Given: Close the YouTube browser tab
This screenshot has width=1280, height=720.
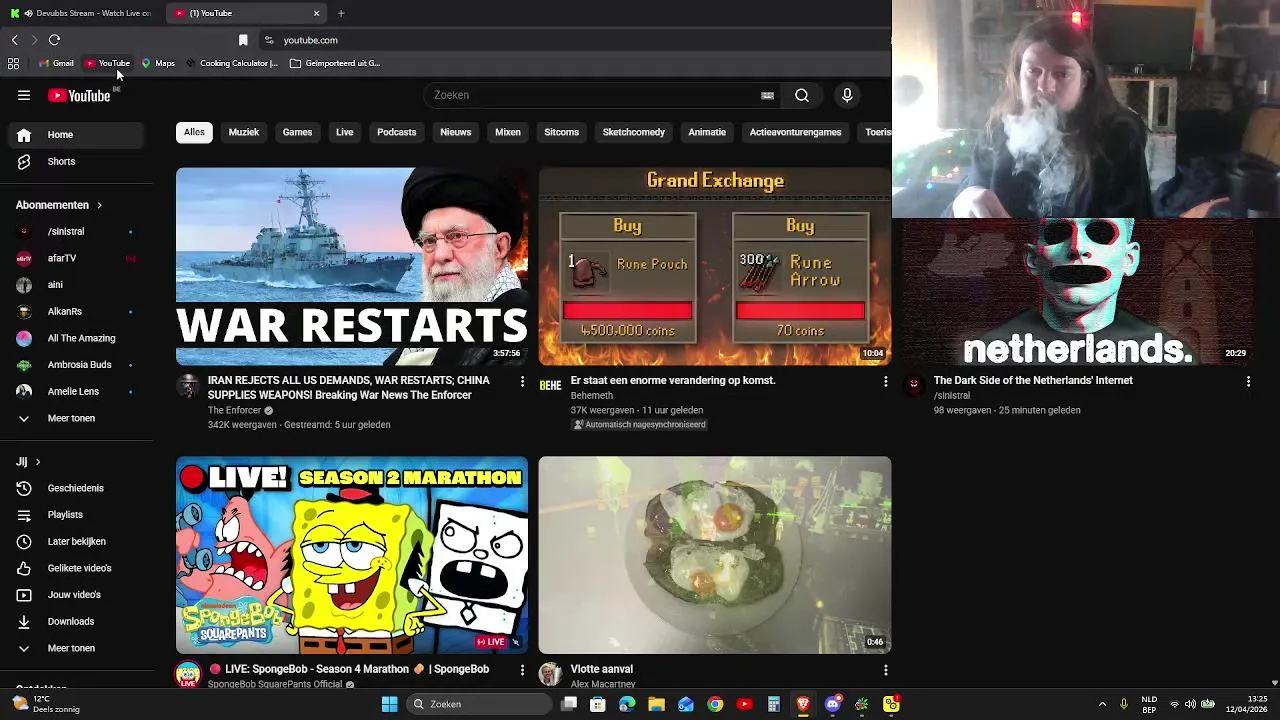Looking at the screenshot, I should coord(317,13).
